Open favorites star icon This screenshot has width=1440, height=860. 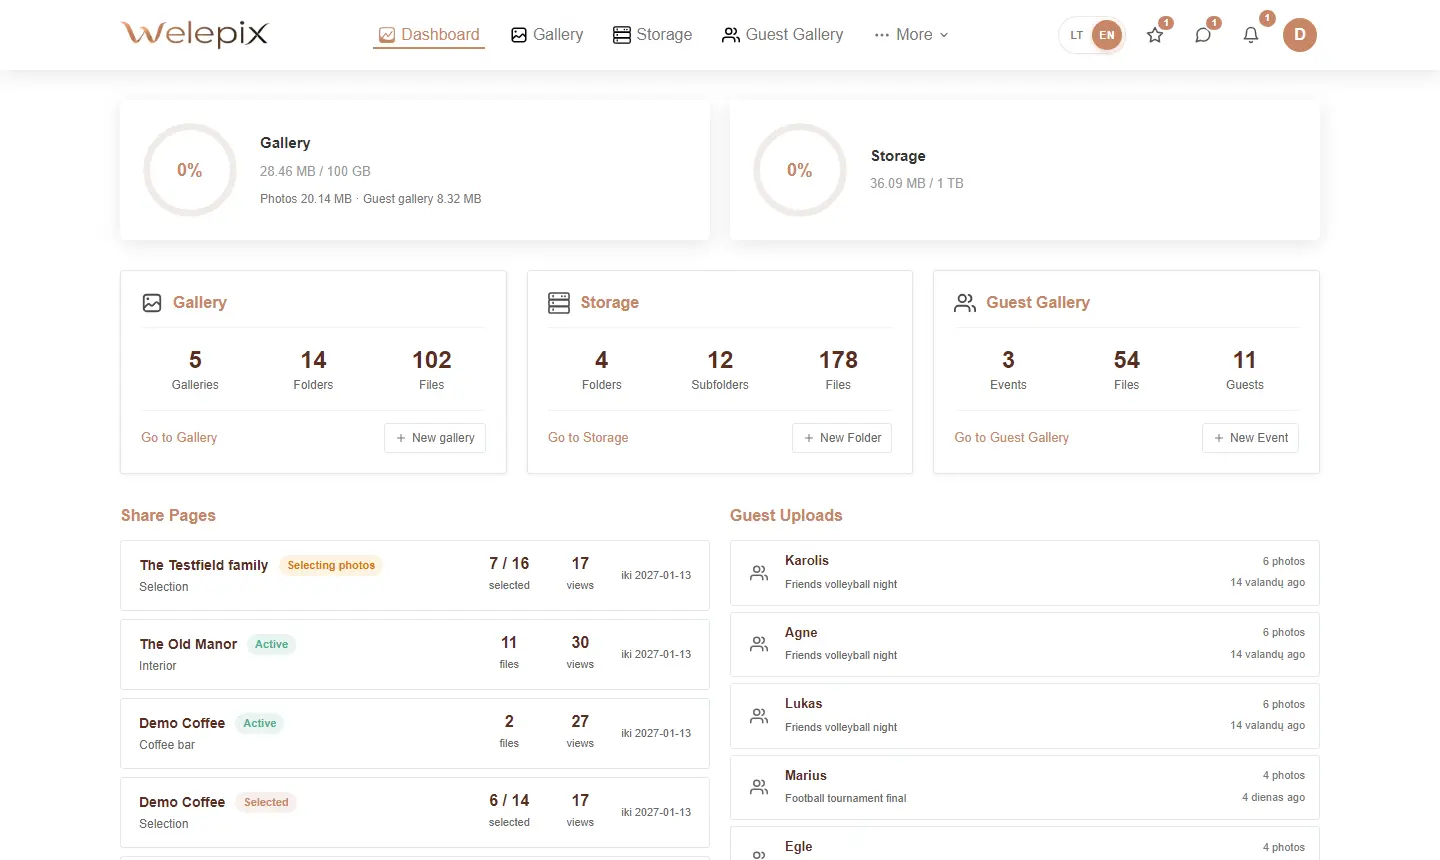pos(1155,35)
